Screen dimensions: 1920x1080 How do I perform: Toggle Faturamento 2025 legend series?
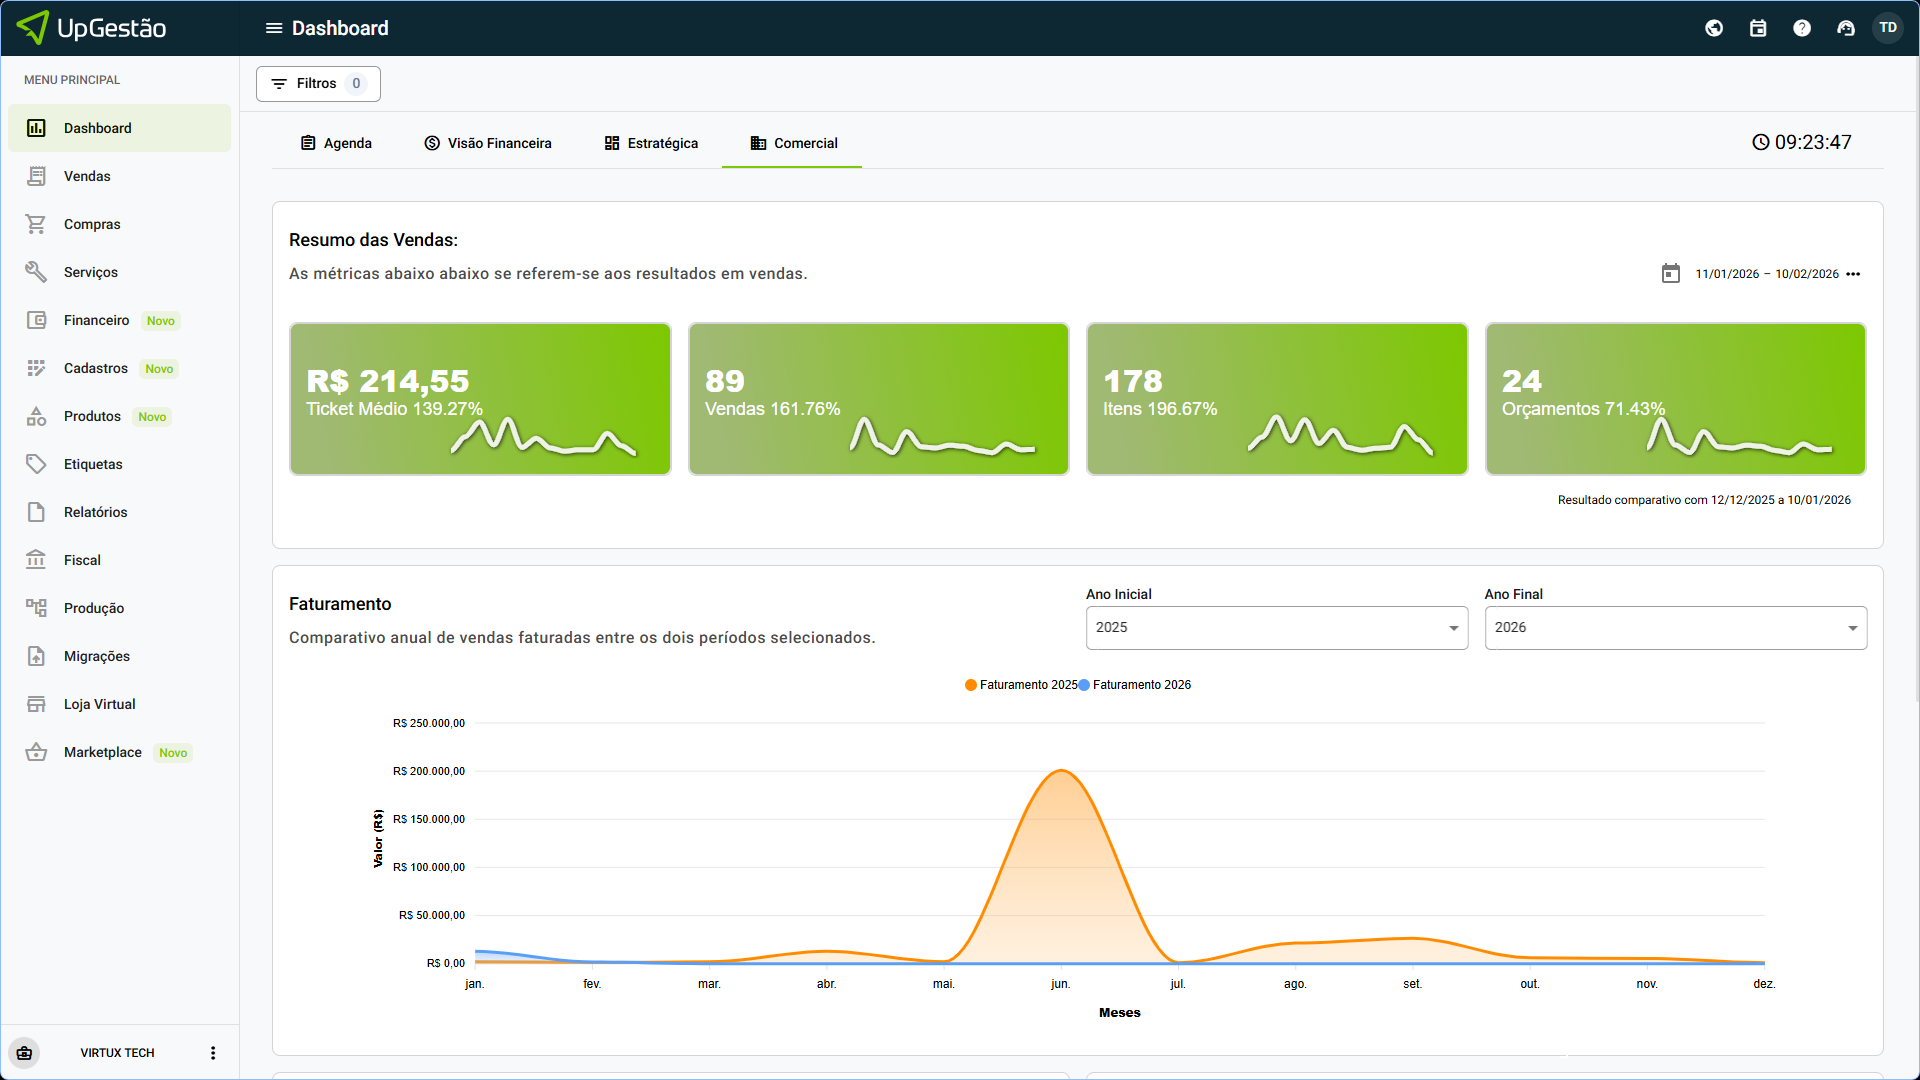1021,685
